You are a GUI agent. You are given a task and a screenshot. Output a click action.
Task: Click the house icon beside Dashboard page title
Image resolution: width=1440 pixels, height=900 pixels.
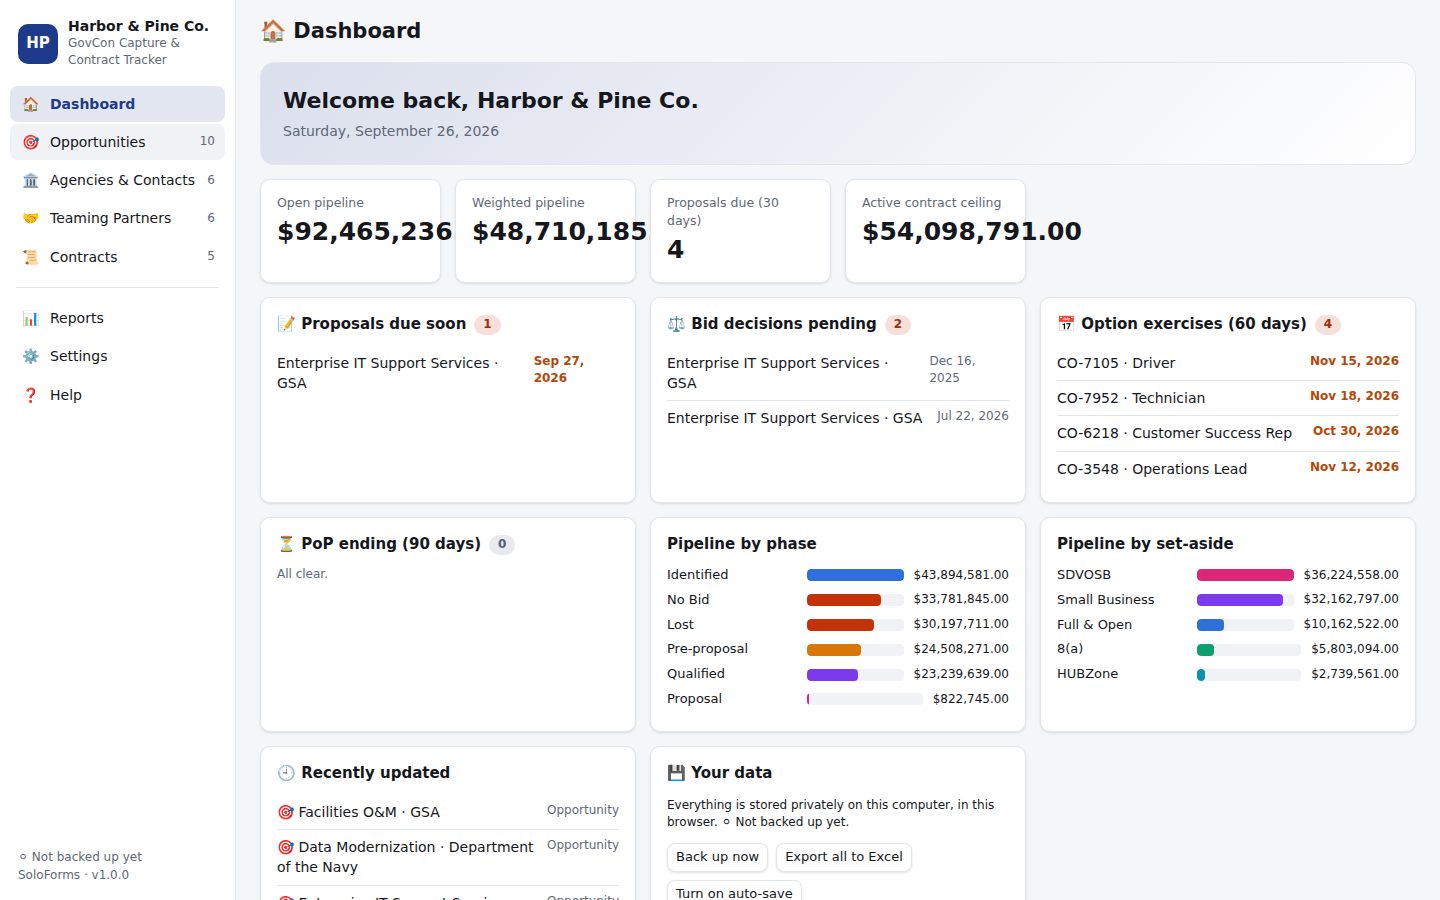click(273, 31)
